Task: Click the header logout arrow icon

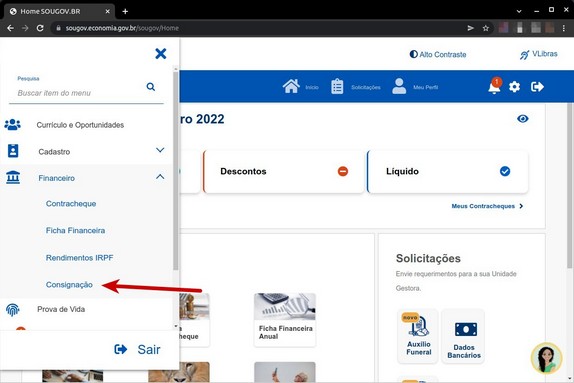Action: [537, 87]
